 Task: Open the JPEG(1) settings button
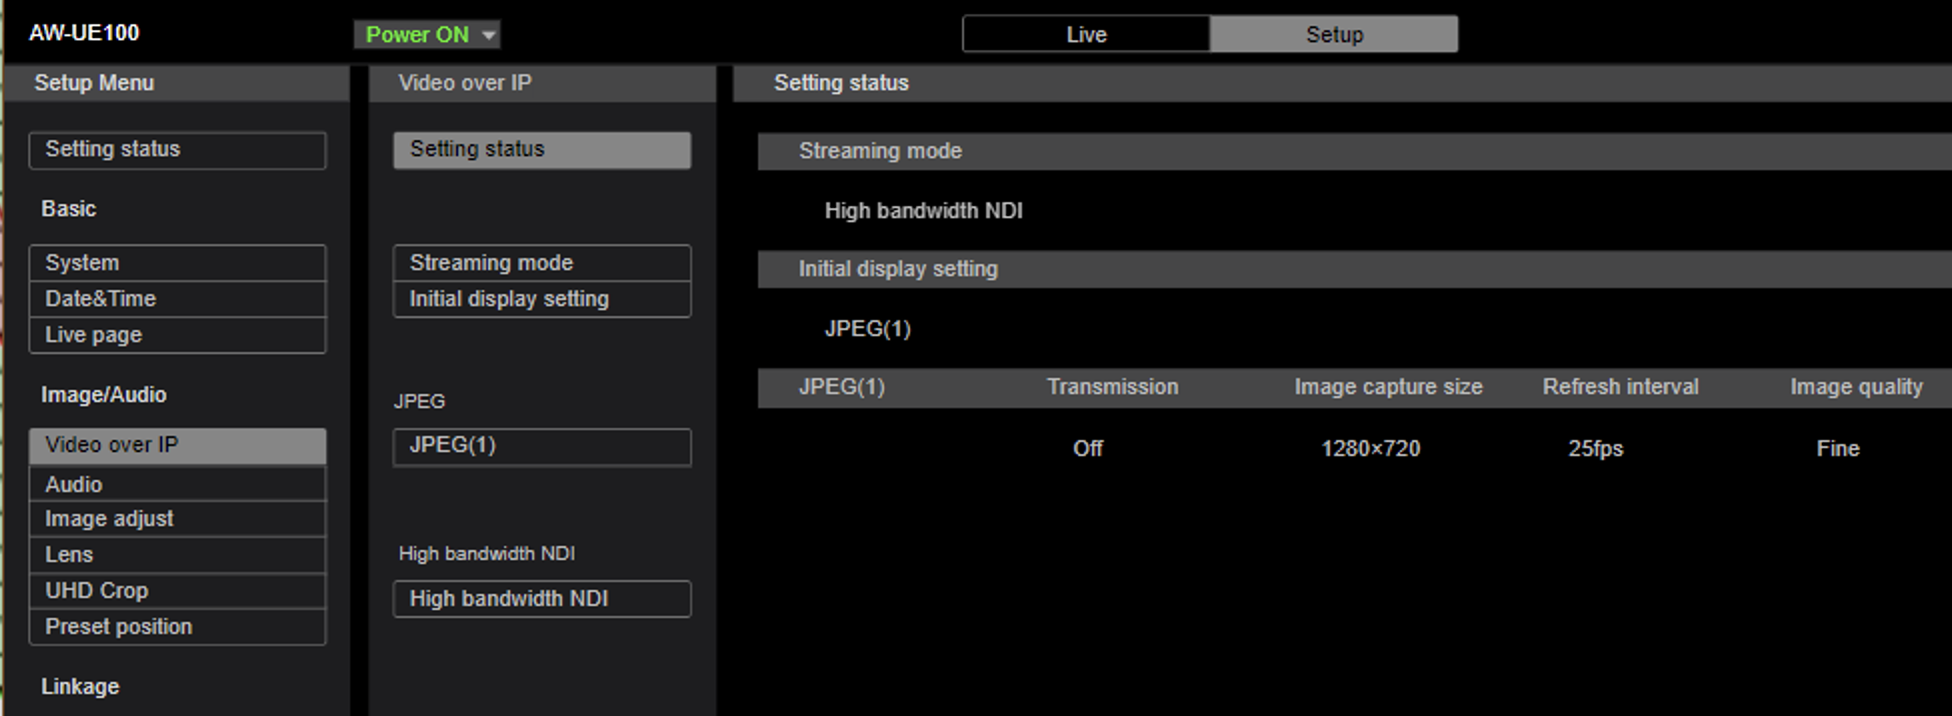pyautogui.click(x=541, y=446)
